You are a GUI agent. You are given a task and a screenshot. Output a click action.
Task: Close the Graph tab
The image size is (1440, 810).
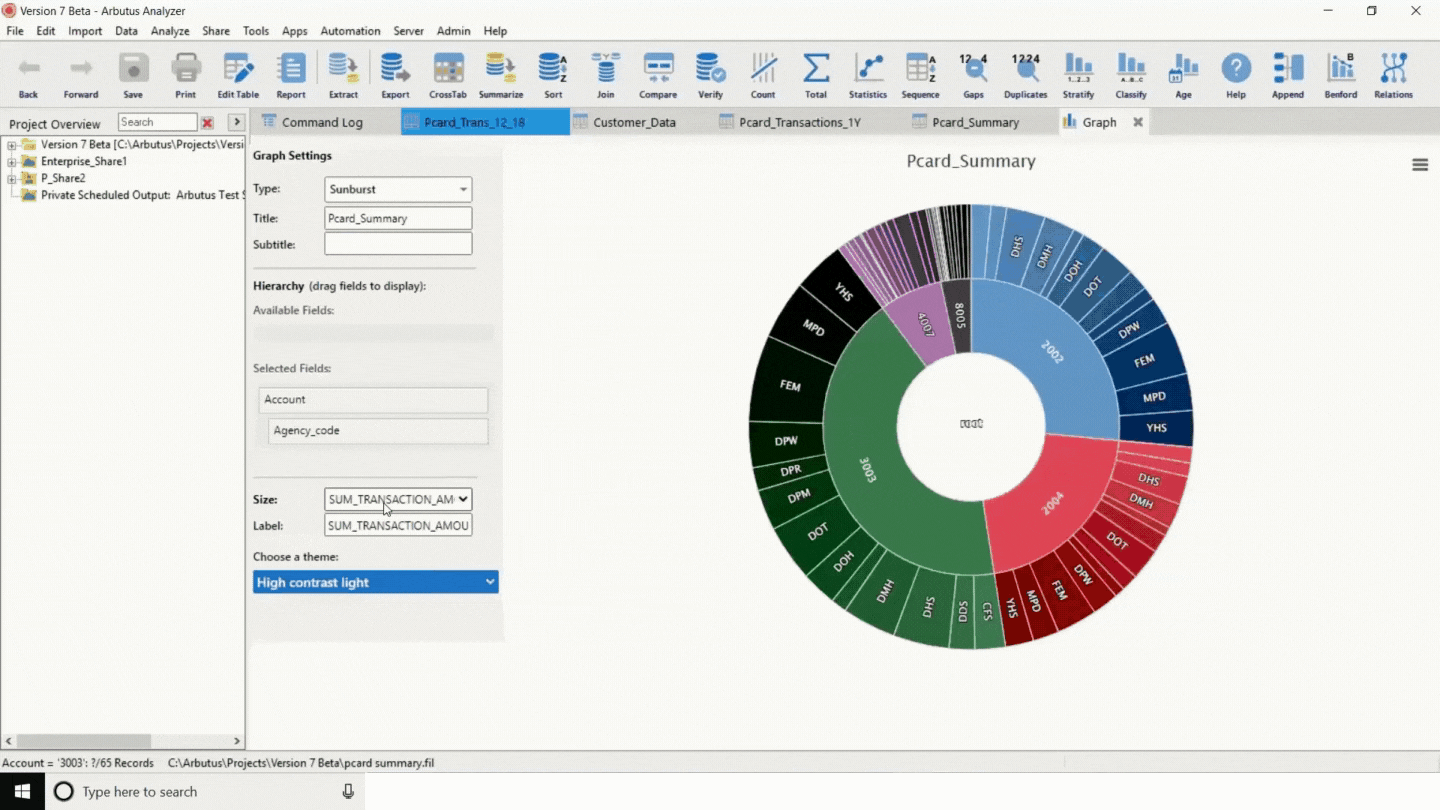coord(1137,122)
